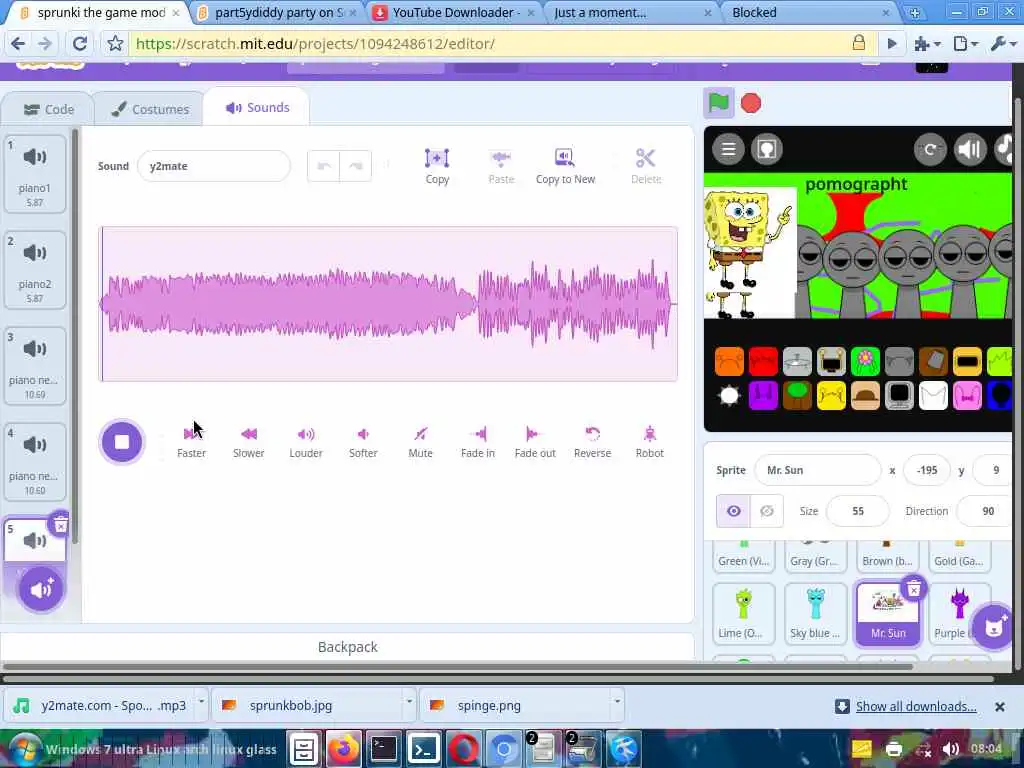The width and height of the screenshot is (1024, 768).
Task: Open the Backpack panel
Action: coord(347,647)
